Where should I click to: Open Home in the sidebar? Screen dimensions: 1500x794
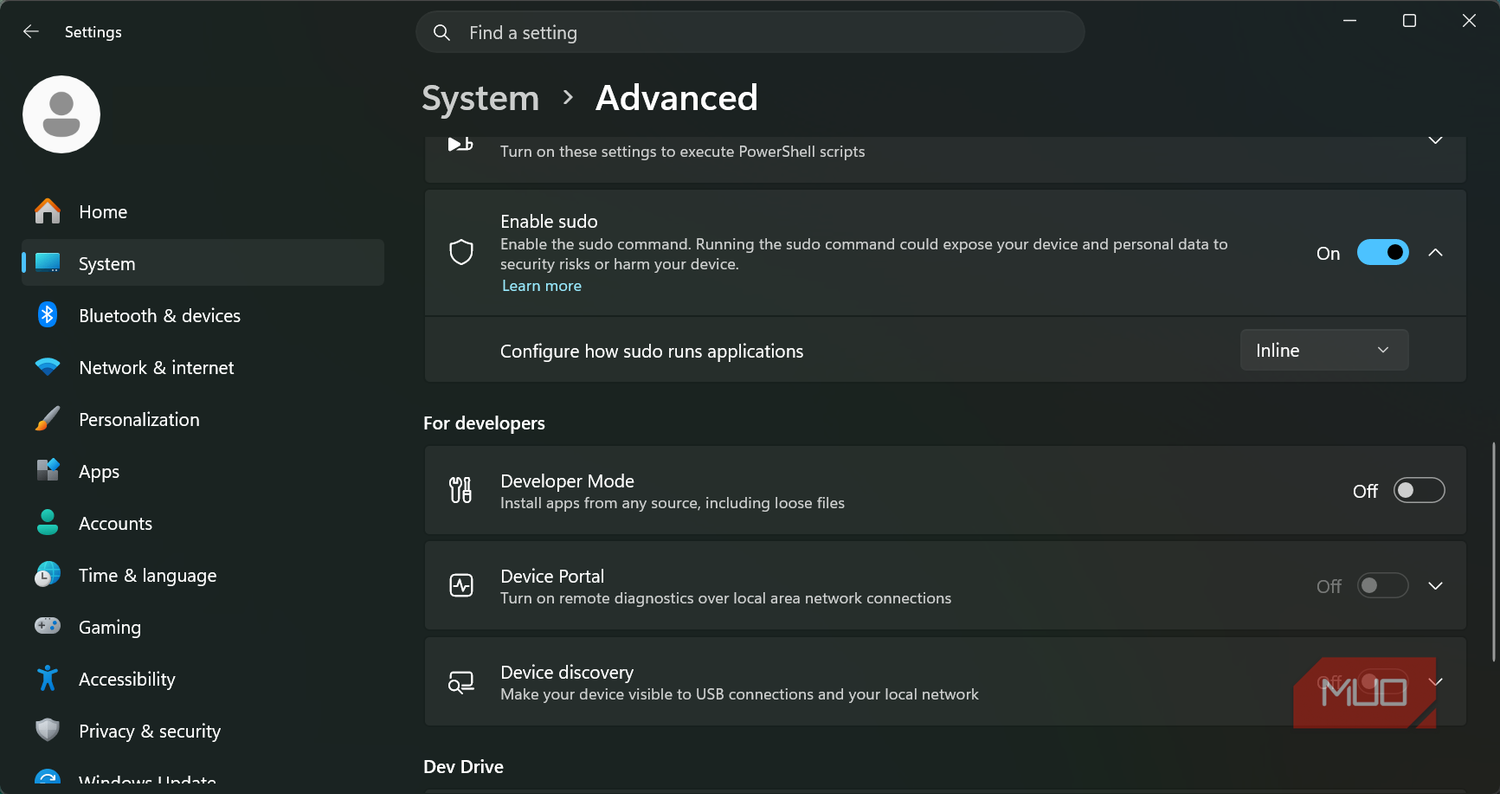pyautogui.click(x=203, y=211)
